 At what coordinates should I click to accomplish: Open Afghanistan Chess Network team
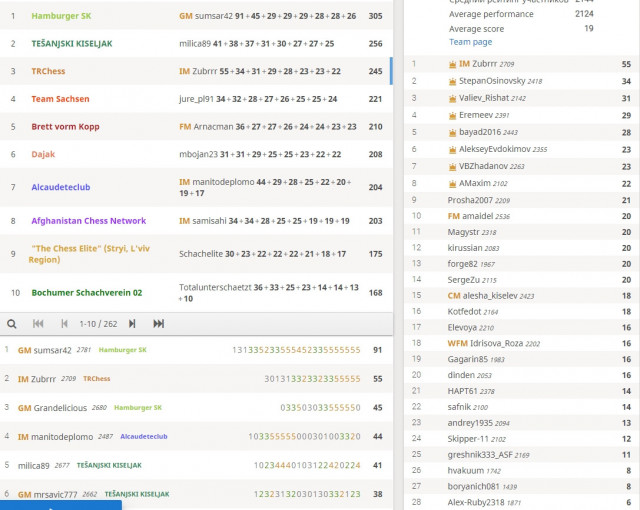click(x=89, y=221)
